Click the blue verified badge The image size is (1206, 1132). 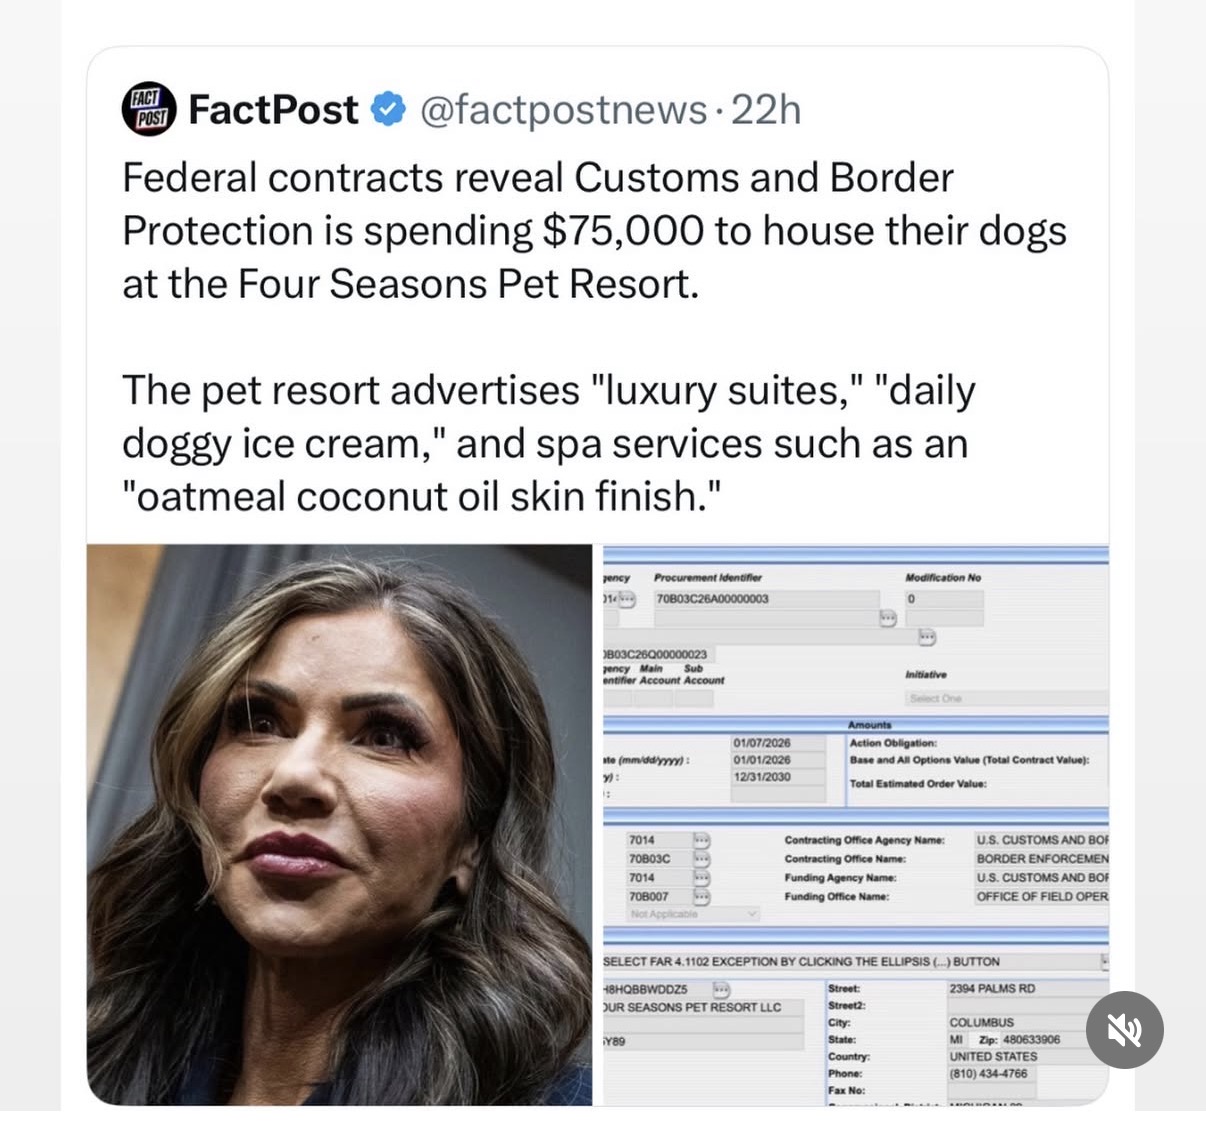[x=388, y=109]
